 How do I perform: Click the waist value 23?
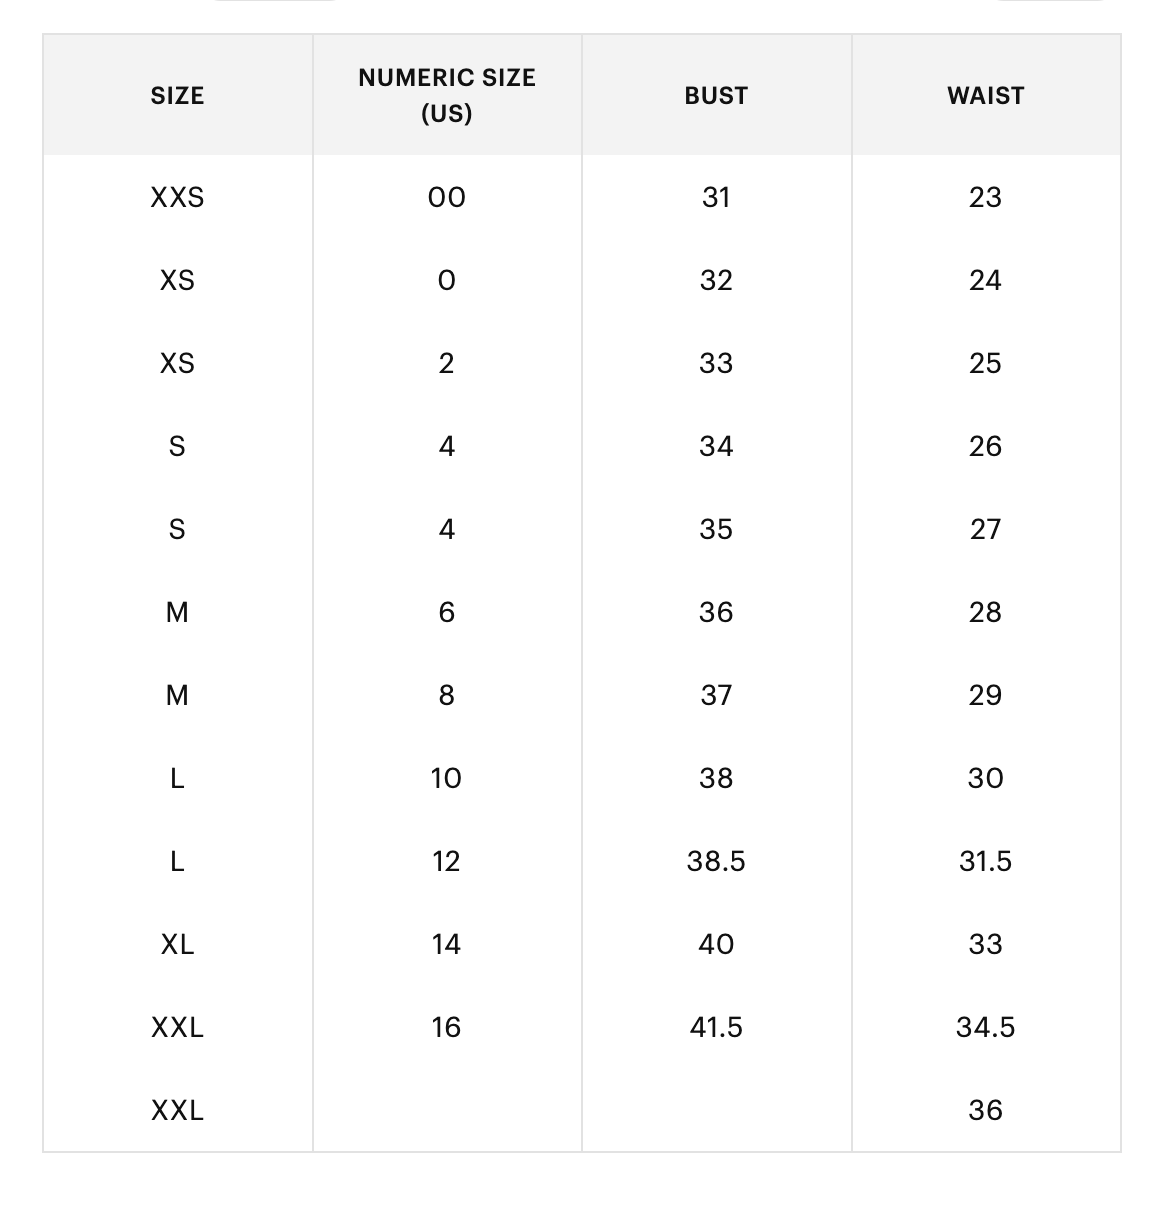tap(986, 197)
